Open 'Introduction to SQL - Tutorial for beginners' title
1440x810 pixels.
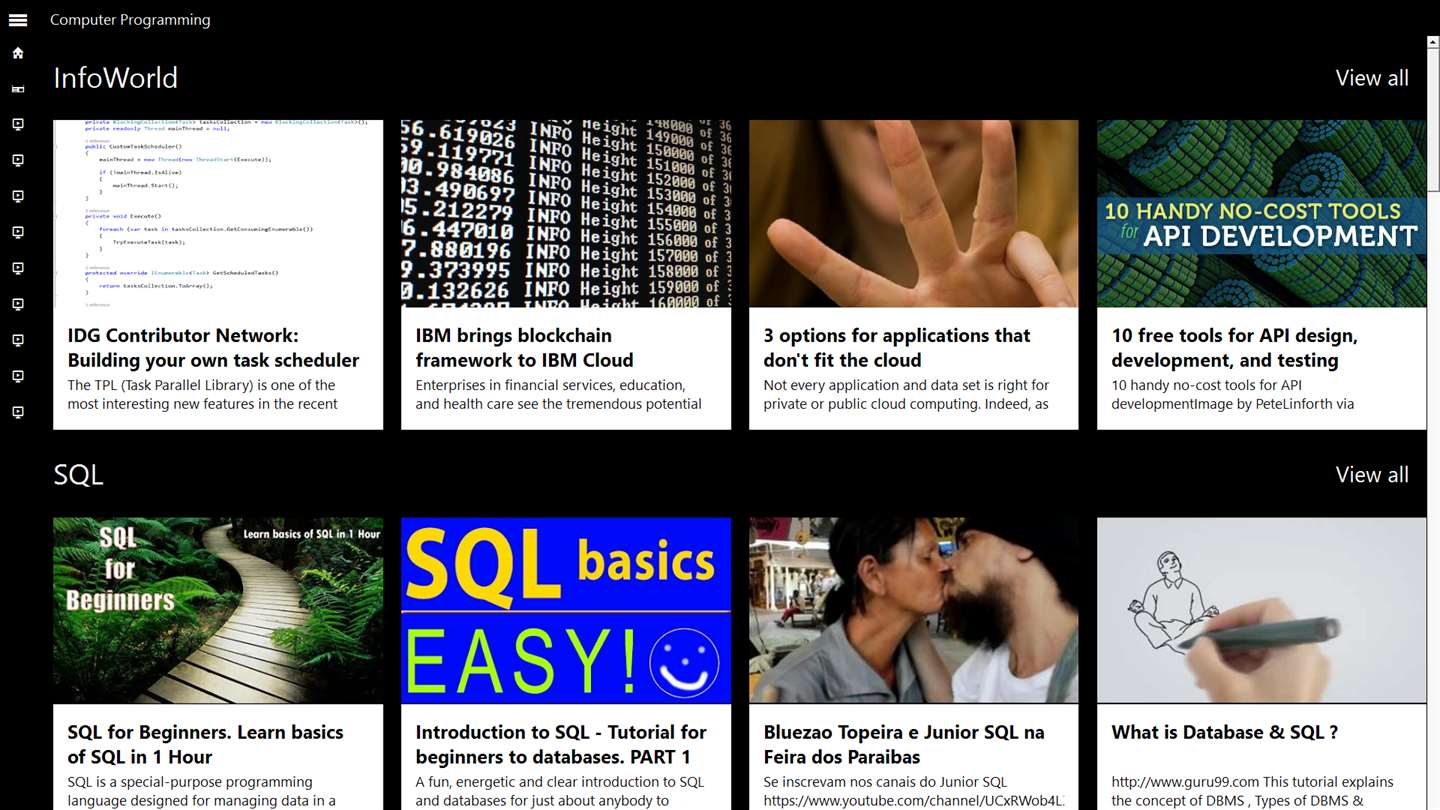(561, 745)
